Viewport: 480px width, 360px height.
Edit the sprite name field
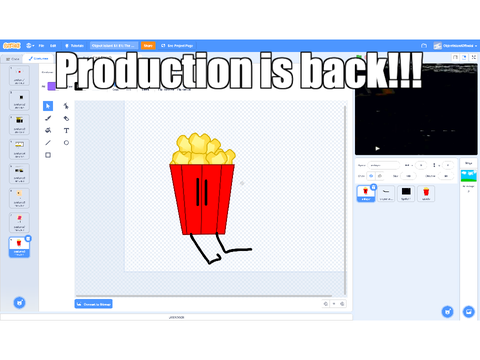click(x=384, y=165)
